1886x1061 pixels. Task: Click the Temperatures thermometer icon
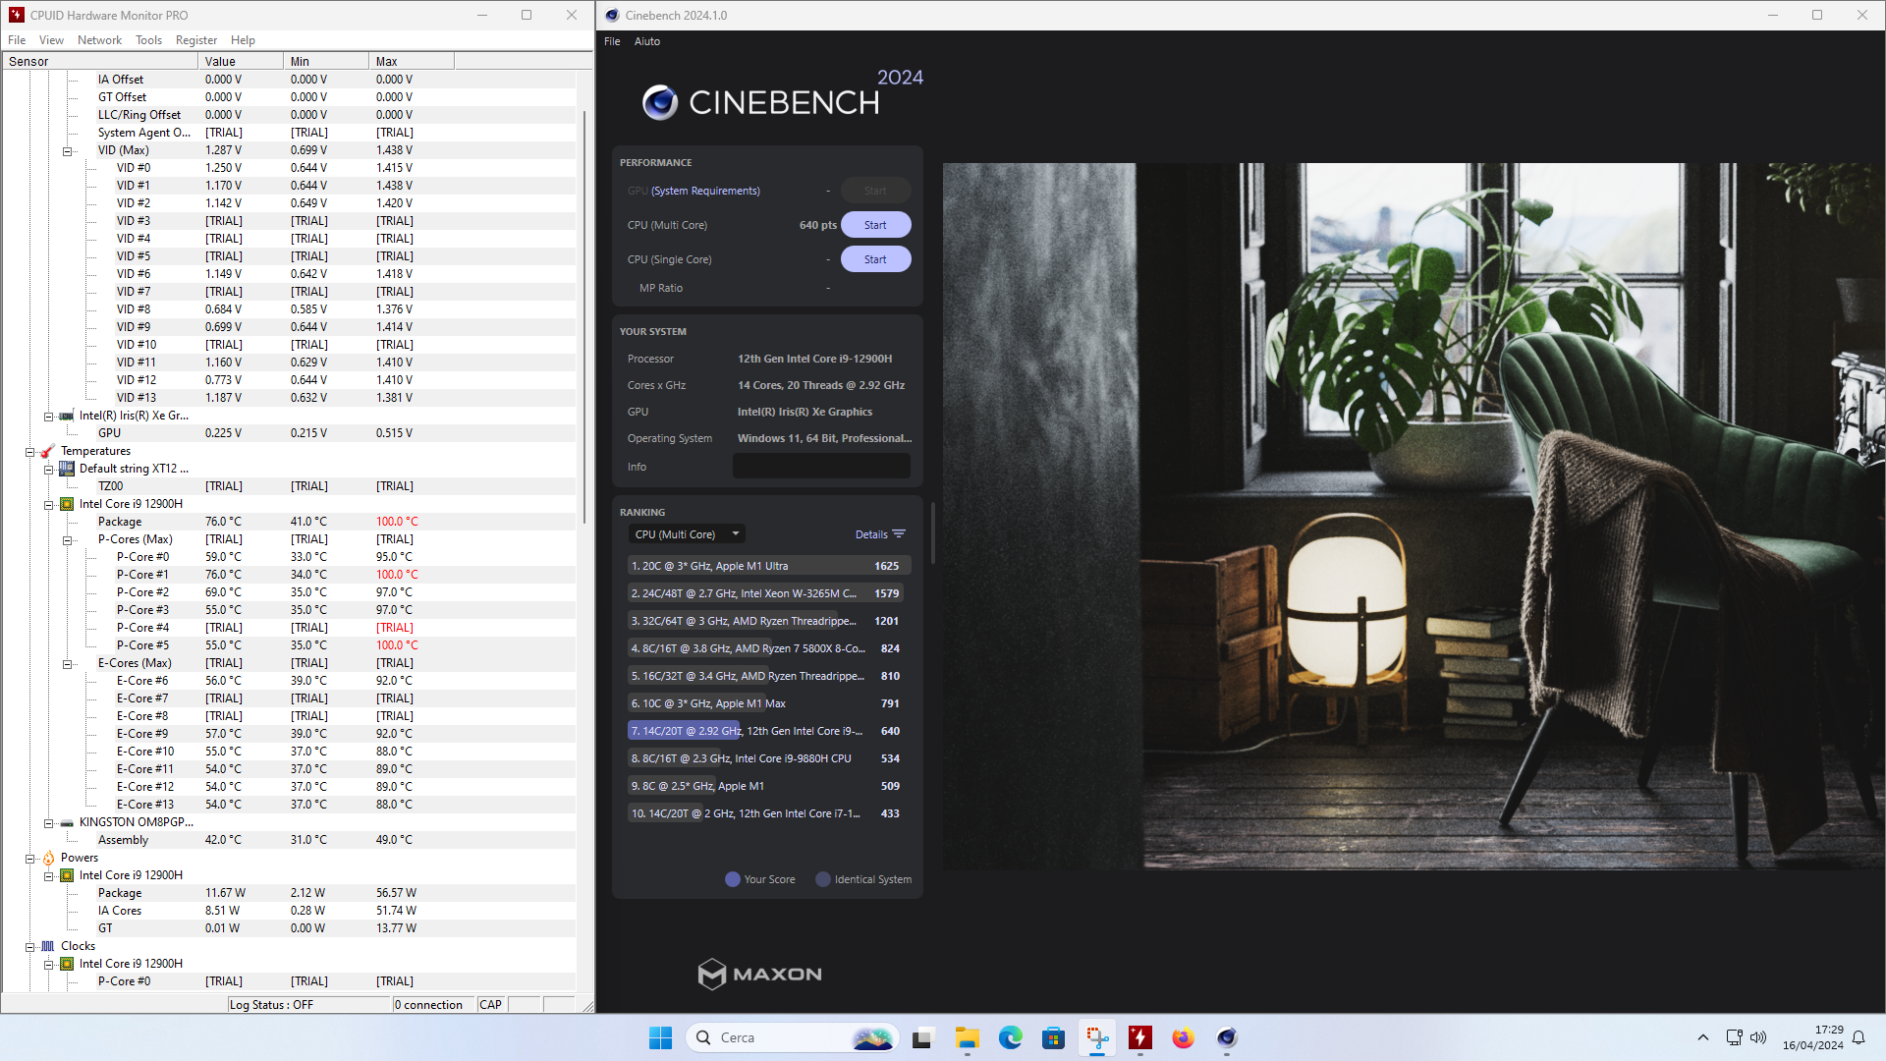48,451
